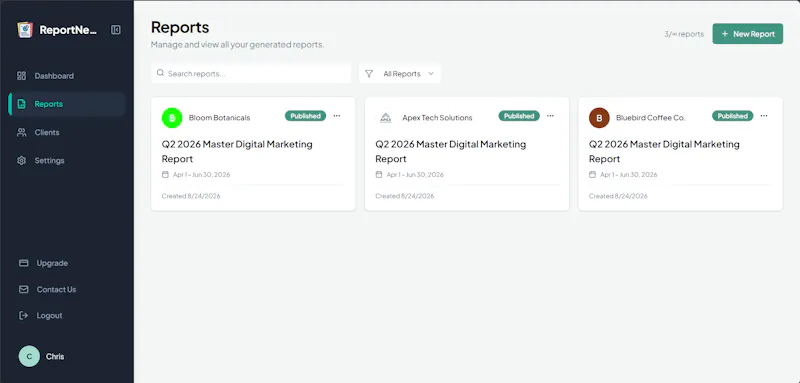Click the Bloom Botanicals client name
800x383 pixels.
coord(219,118)
